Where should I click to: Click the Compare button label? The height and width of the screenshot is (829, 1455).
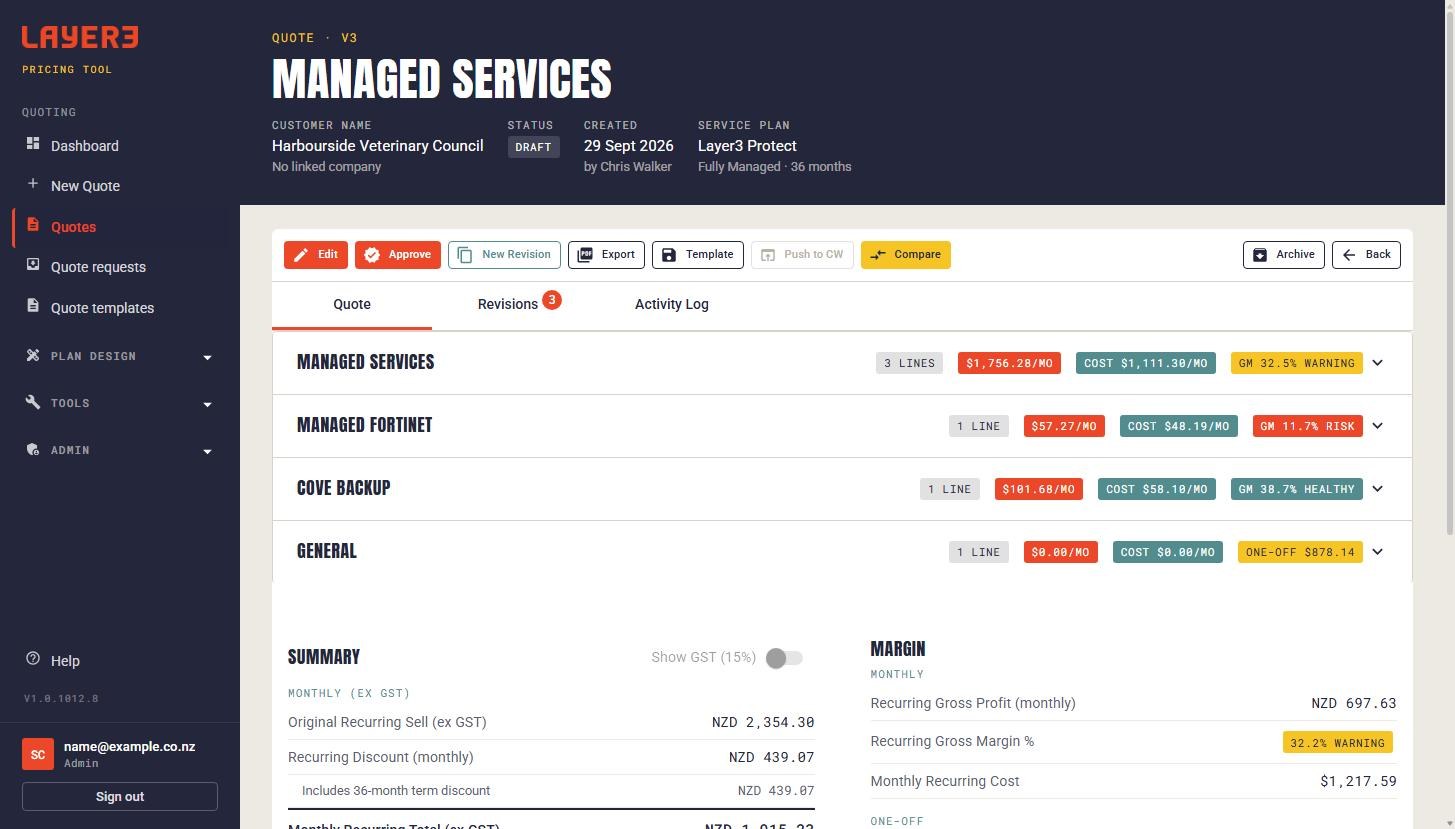pyautogui.click(x=917, y=255)
